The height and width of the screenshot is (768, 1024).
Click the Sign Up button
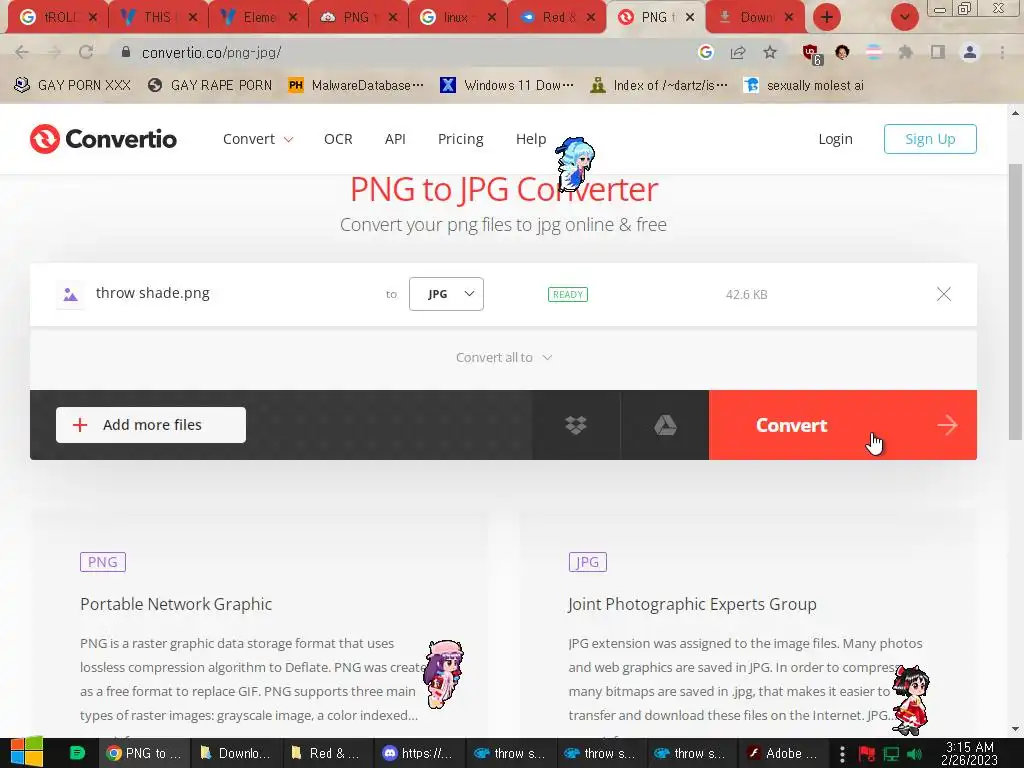930,139
